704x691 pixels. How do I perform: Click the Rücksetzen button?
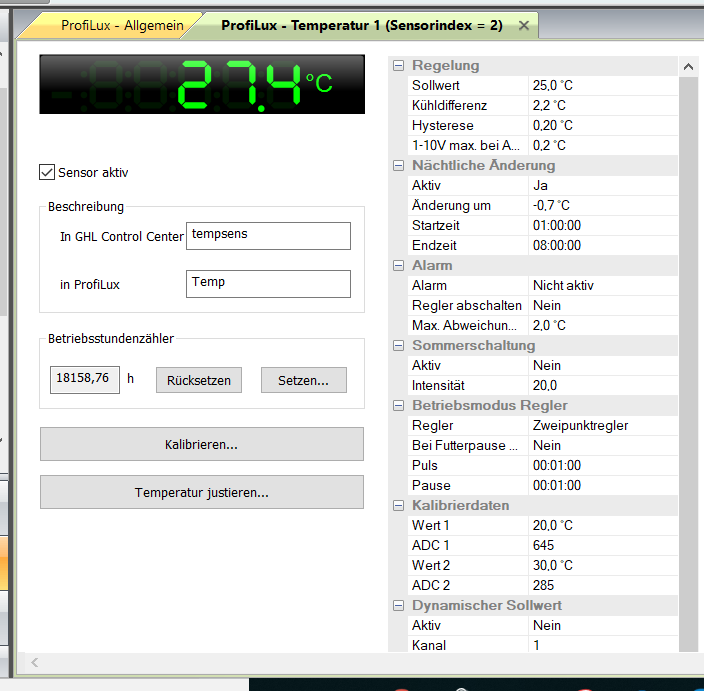tap(198, 380)
